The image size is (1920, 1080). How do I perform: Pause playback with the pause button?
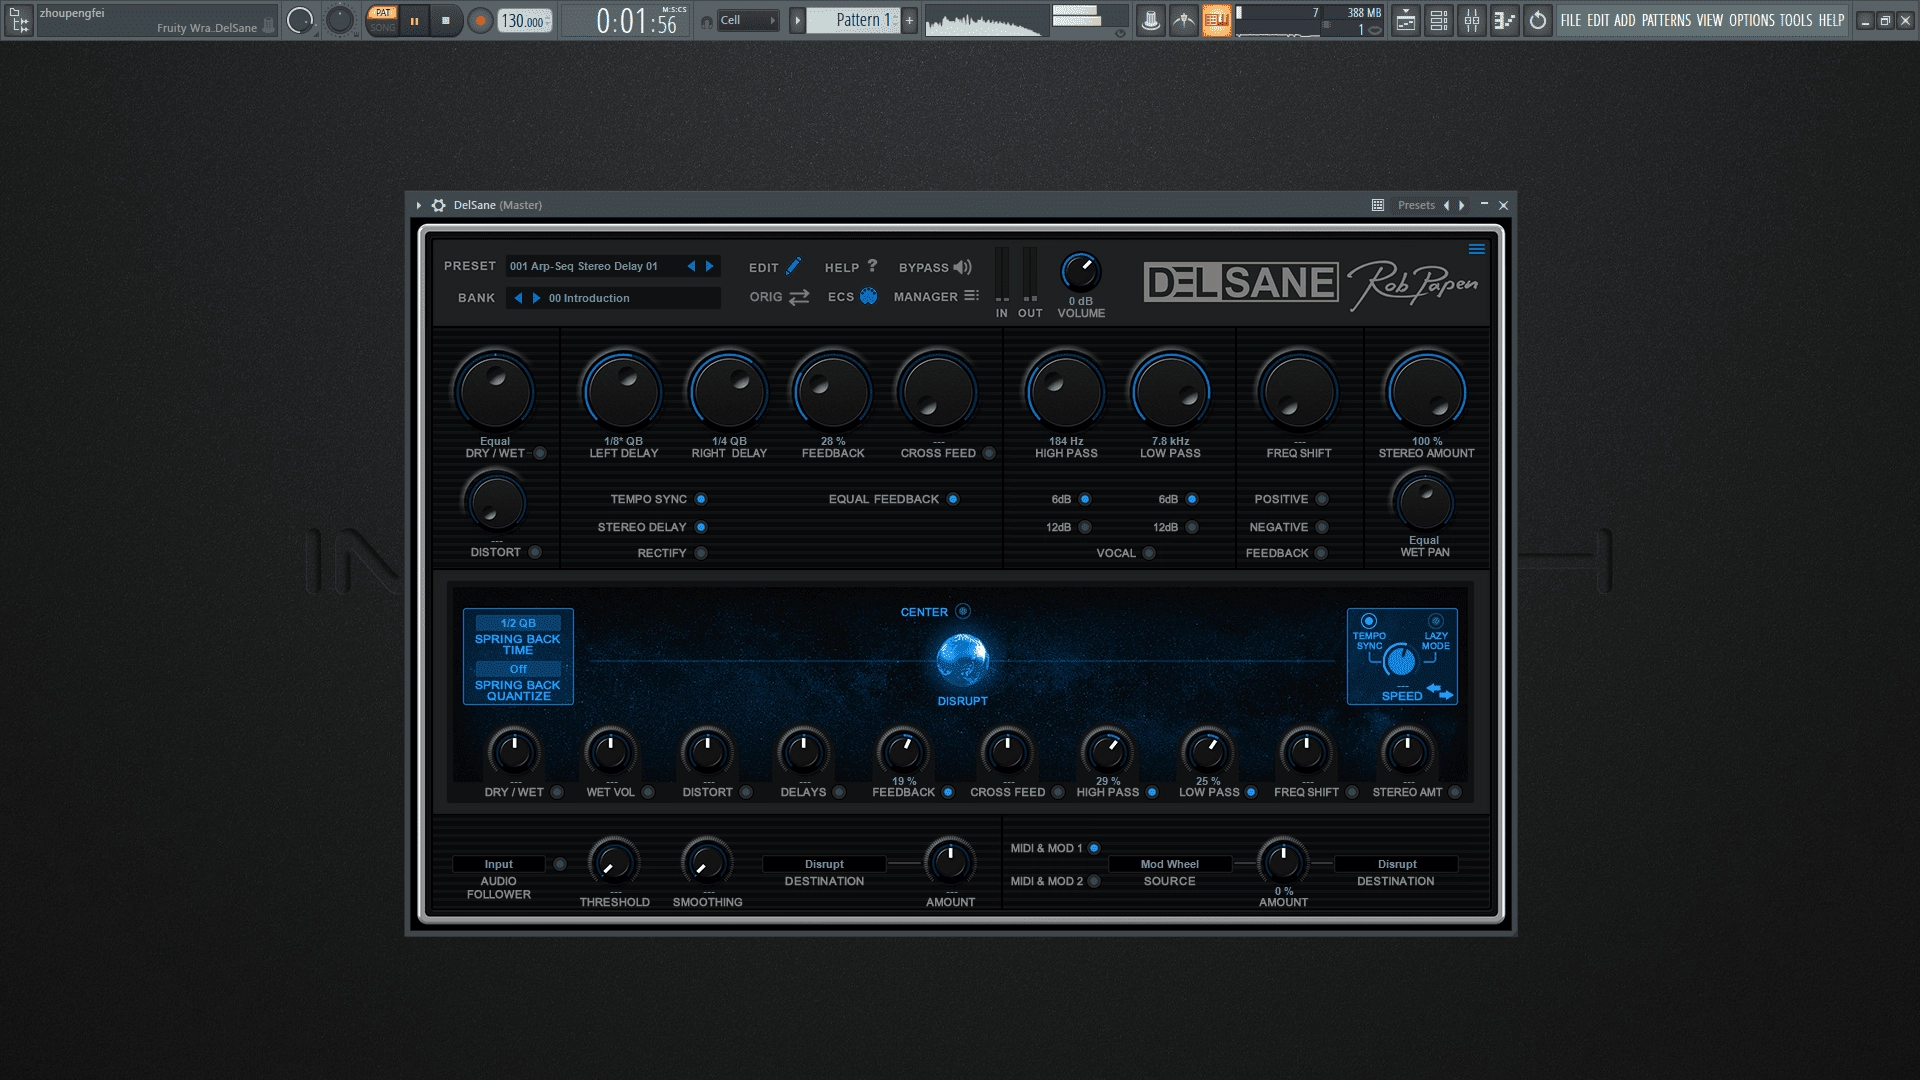(414, 20)
